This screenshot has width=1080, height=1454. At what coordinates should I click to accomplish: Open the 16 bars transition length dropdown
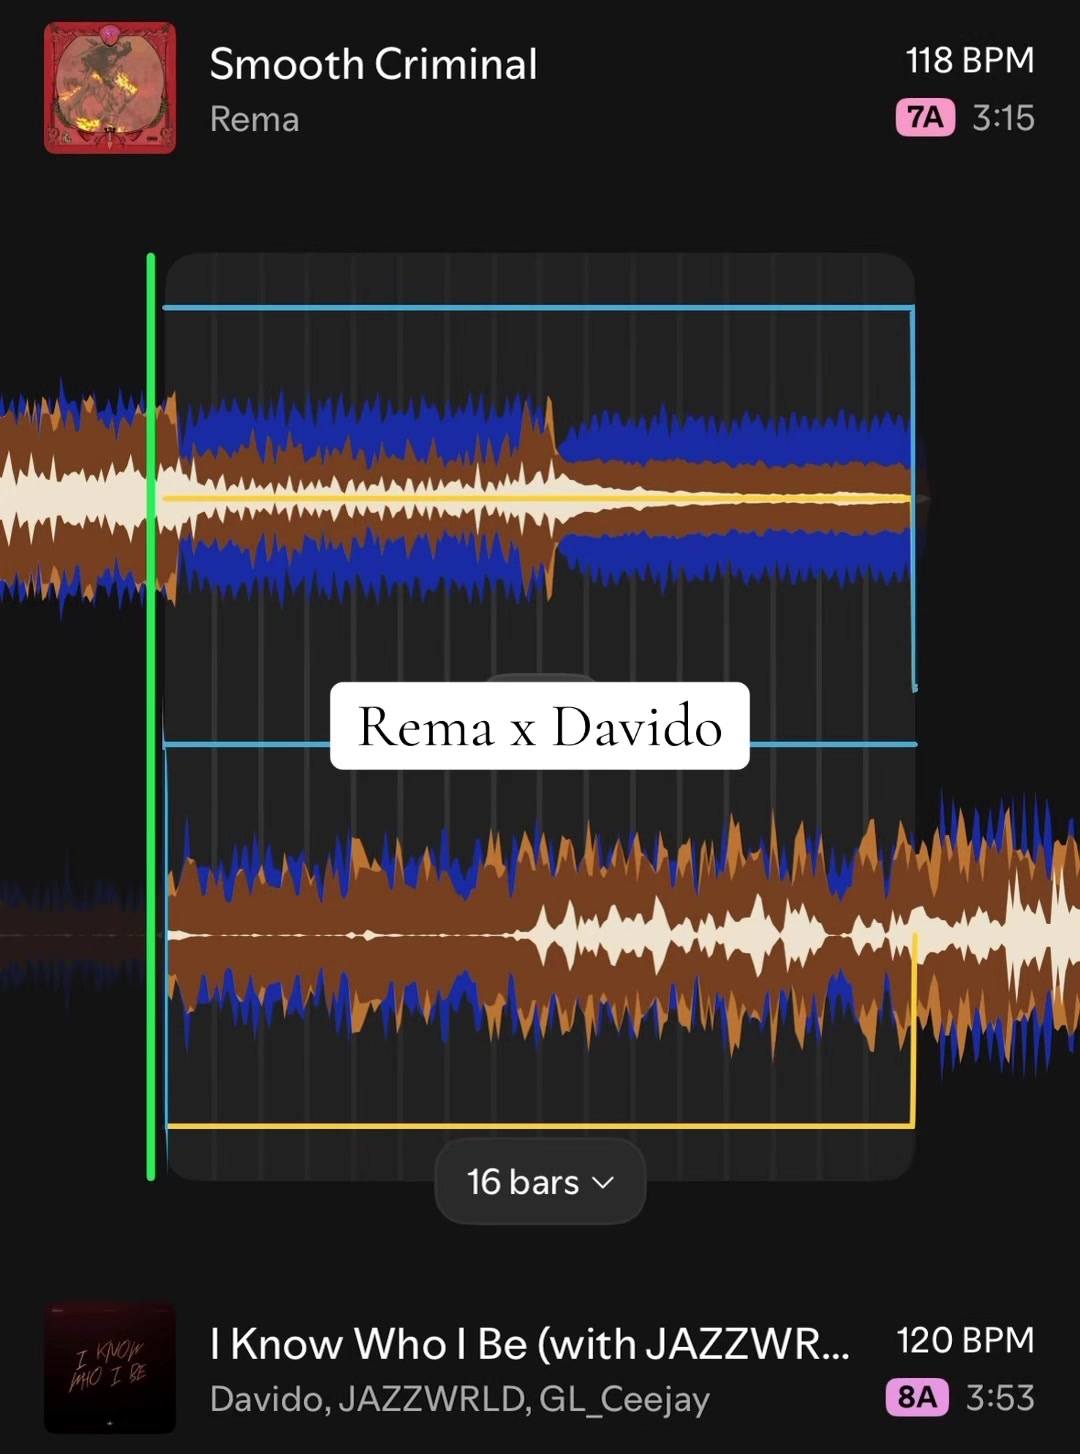click(540, 1181)
